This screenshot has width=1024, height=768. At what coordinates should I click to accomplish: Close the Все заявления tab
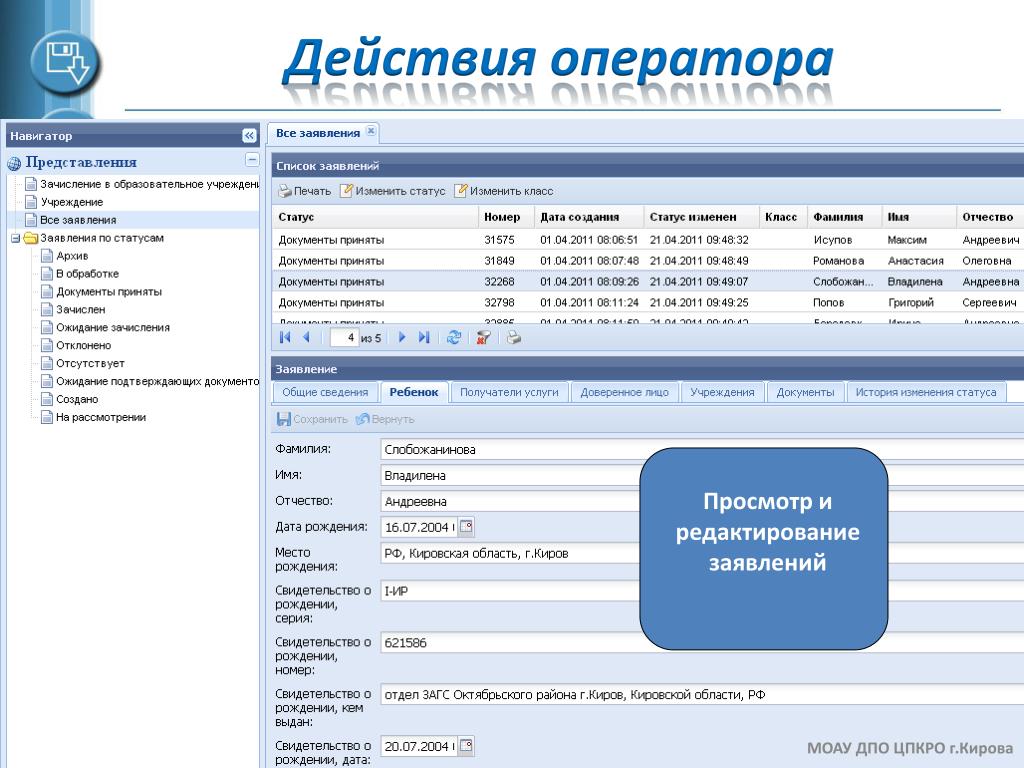(370, 131)
